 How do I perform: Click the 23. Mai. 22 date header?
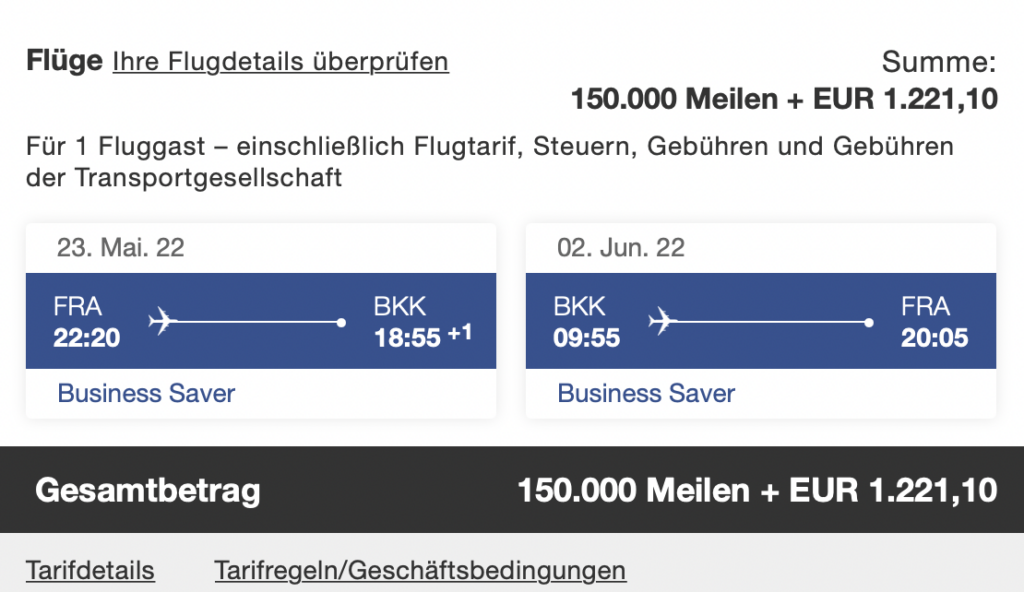[x=120, y=248]
